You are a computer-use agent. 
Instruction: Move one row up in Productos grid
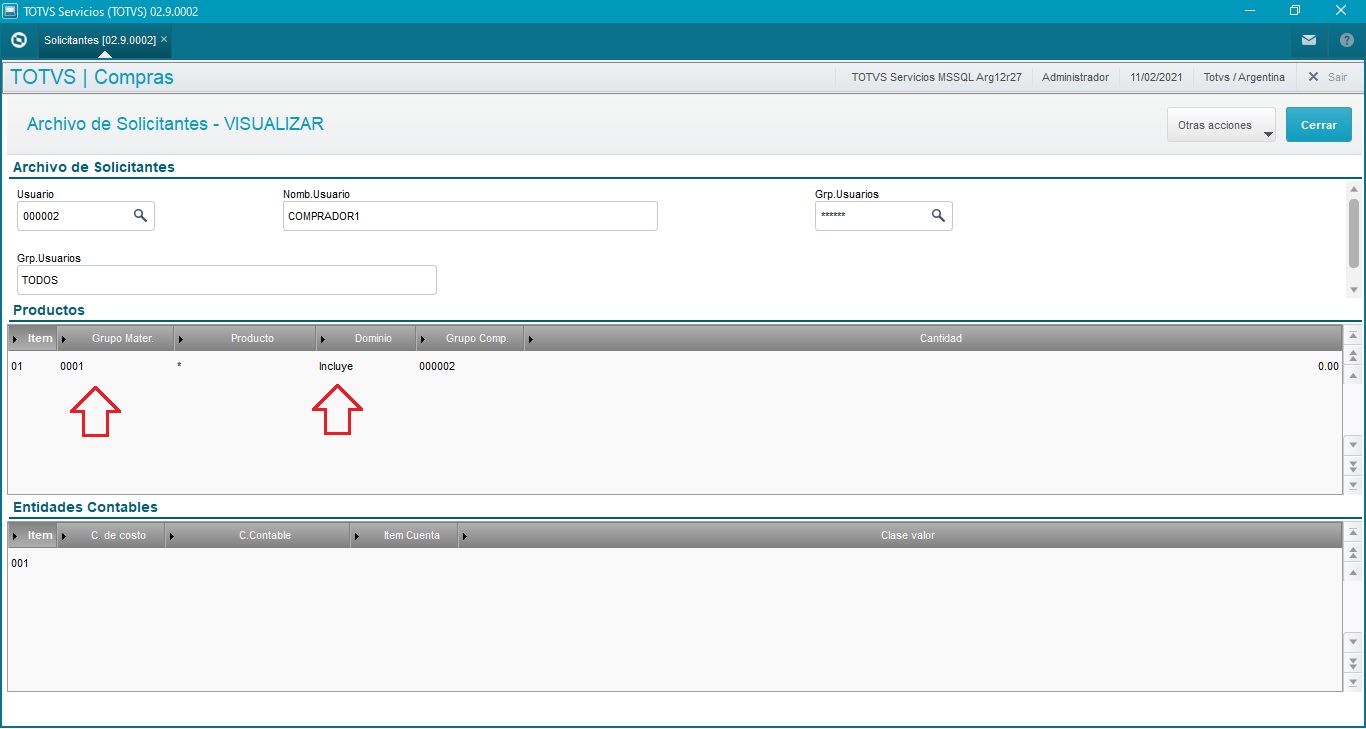(1354, 376)
